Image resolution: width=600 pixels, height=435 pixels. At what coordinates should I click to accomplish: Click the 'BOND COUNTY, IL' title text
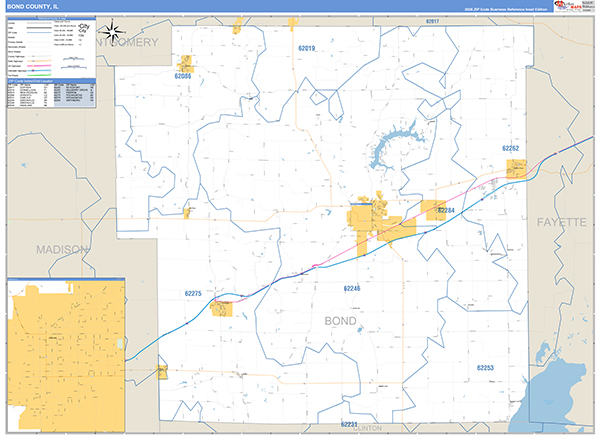pos(33,7)
